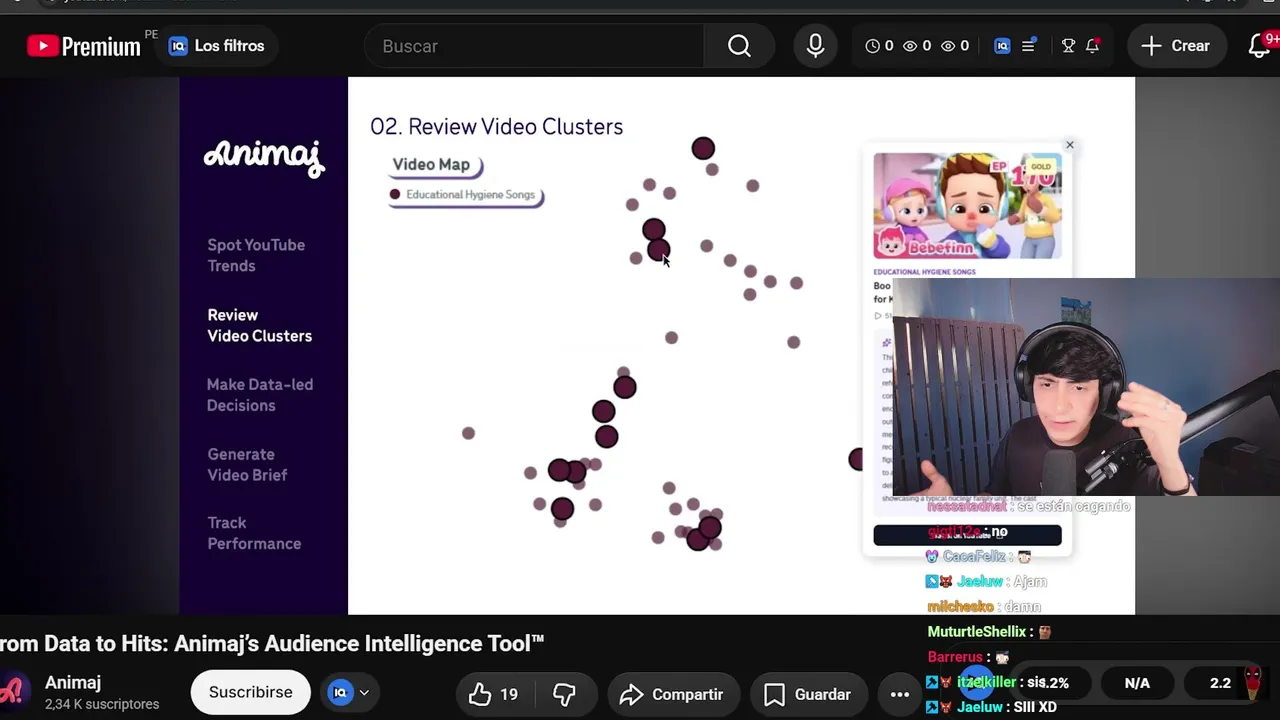Open the Animaj channel avatar
Image resolution: width=1280 pixels, height=720 pixels.
coord(11,692)
